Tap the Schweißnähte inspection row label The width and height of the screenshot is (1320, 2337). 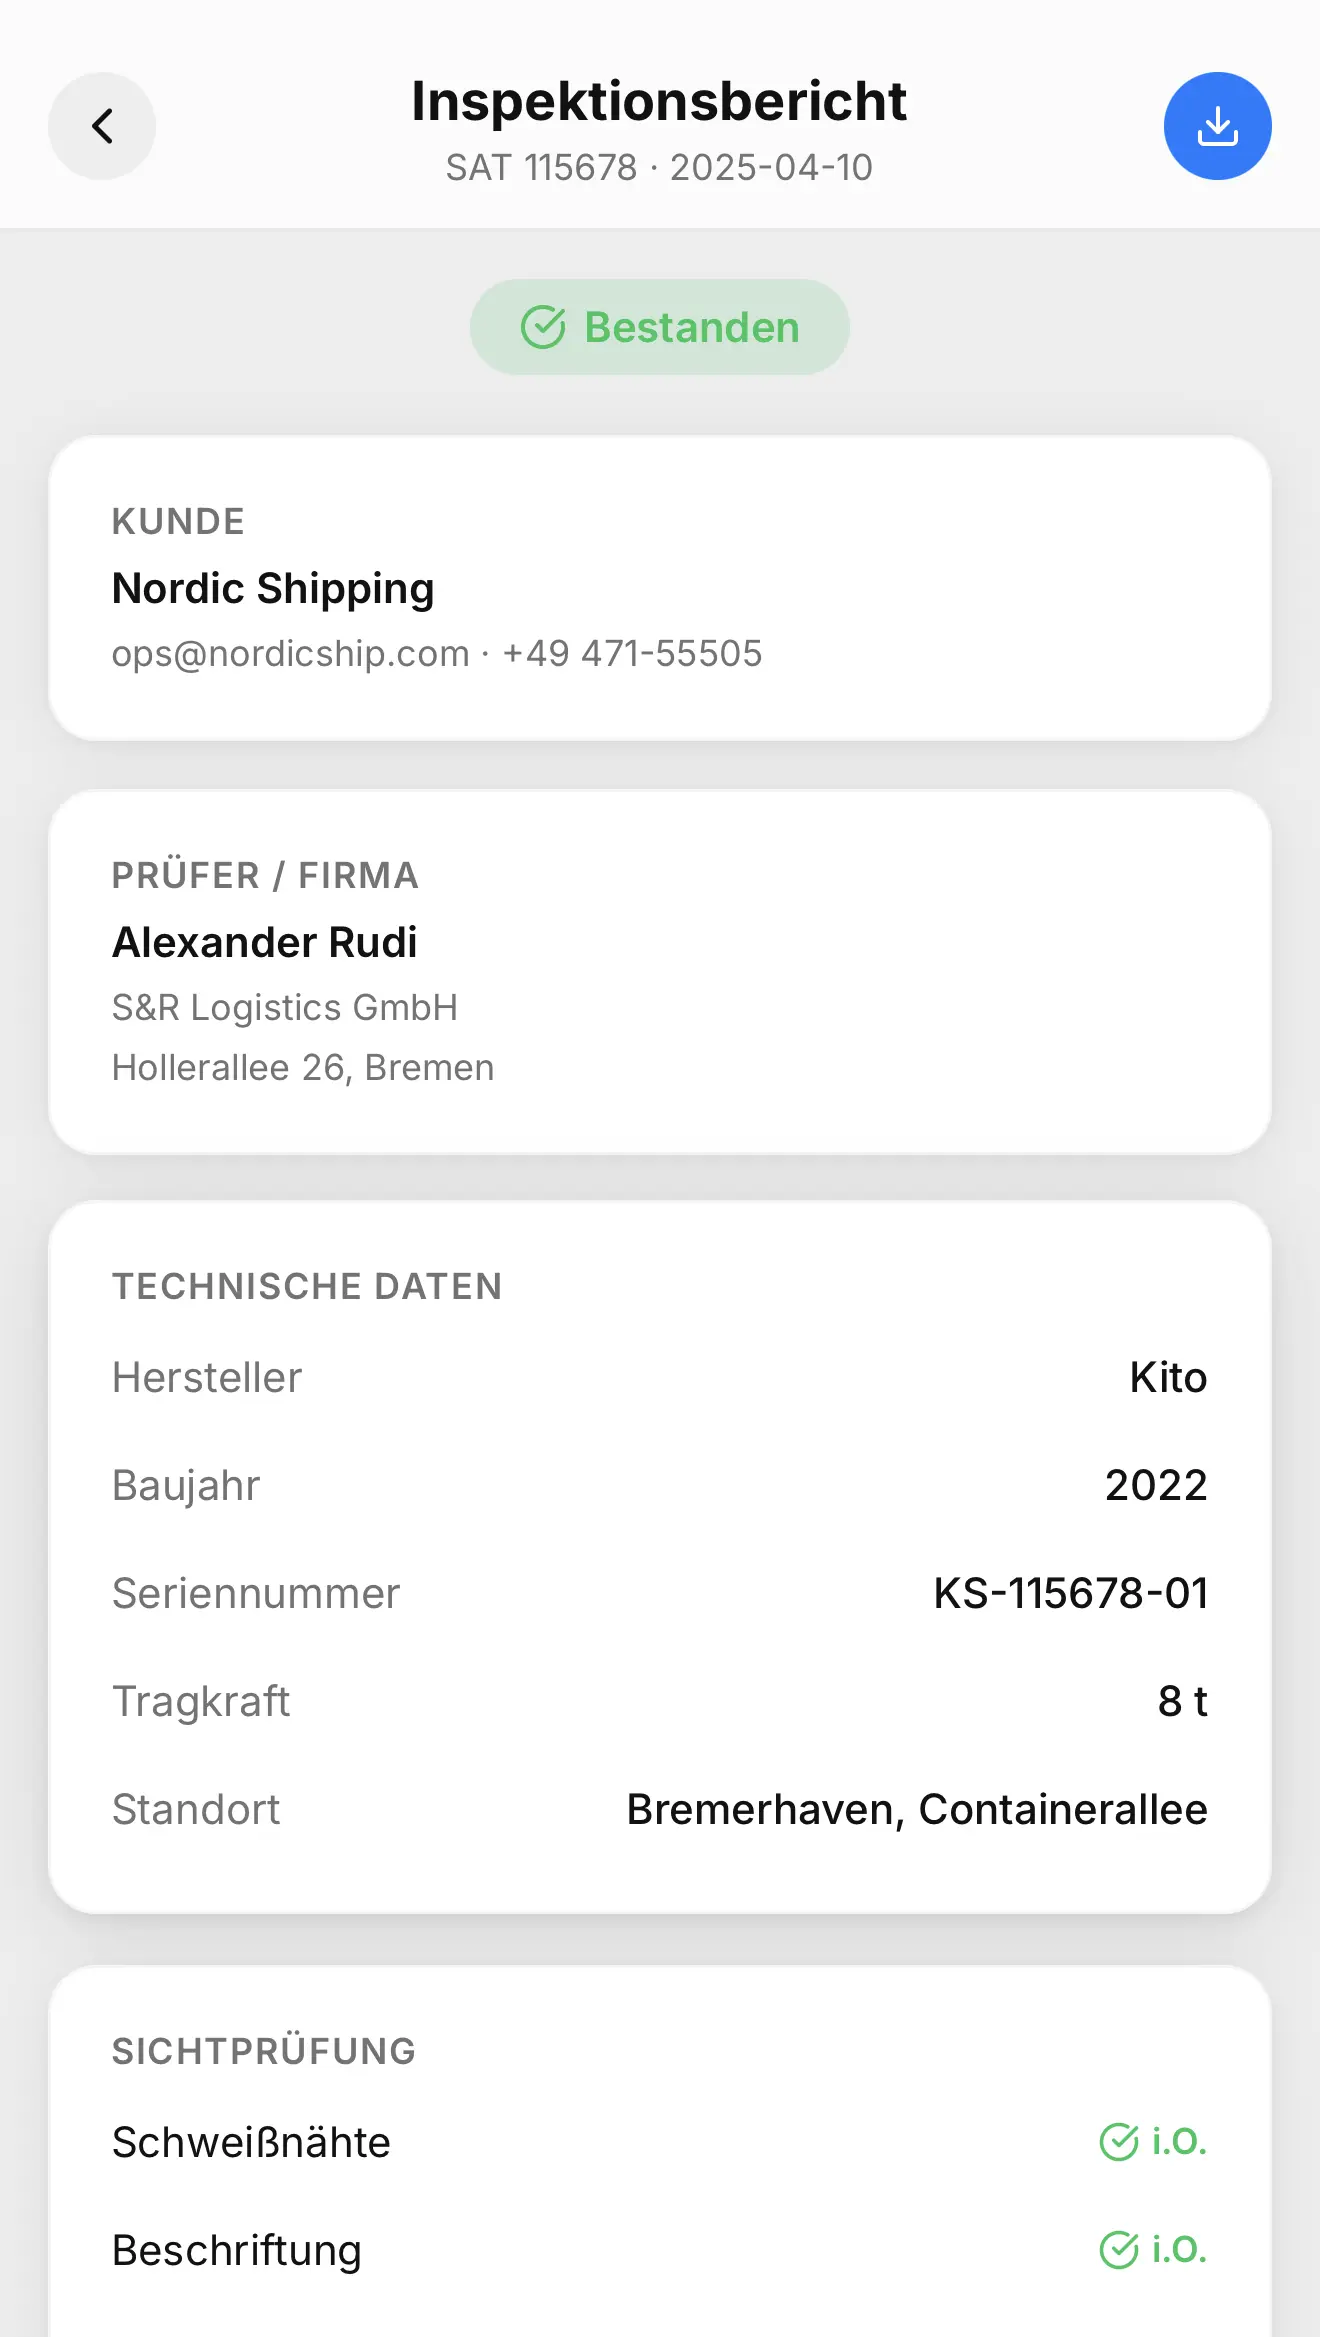click(251, 2142)
